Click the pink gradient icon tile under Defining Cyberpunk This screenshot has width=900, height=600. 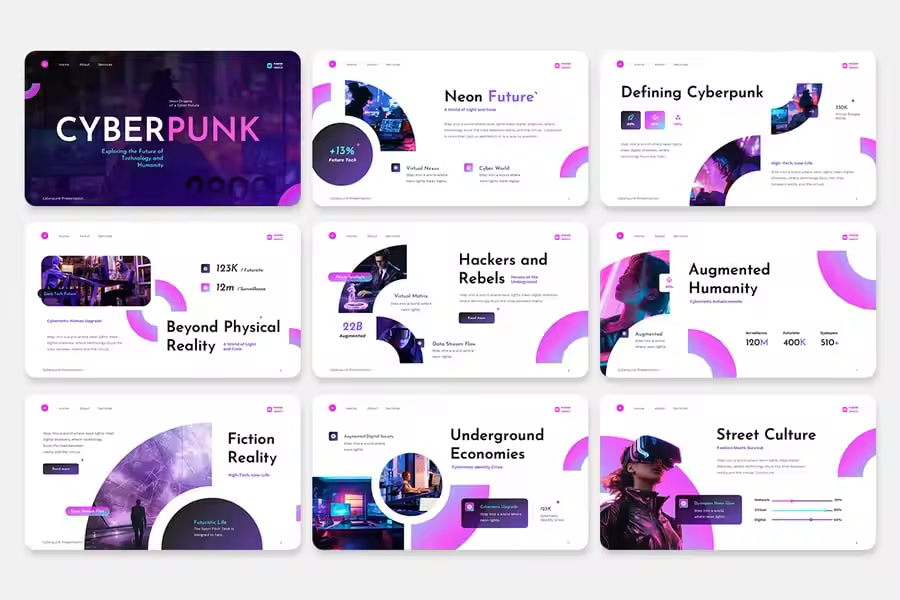tap(655, 120)
